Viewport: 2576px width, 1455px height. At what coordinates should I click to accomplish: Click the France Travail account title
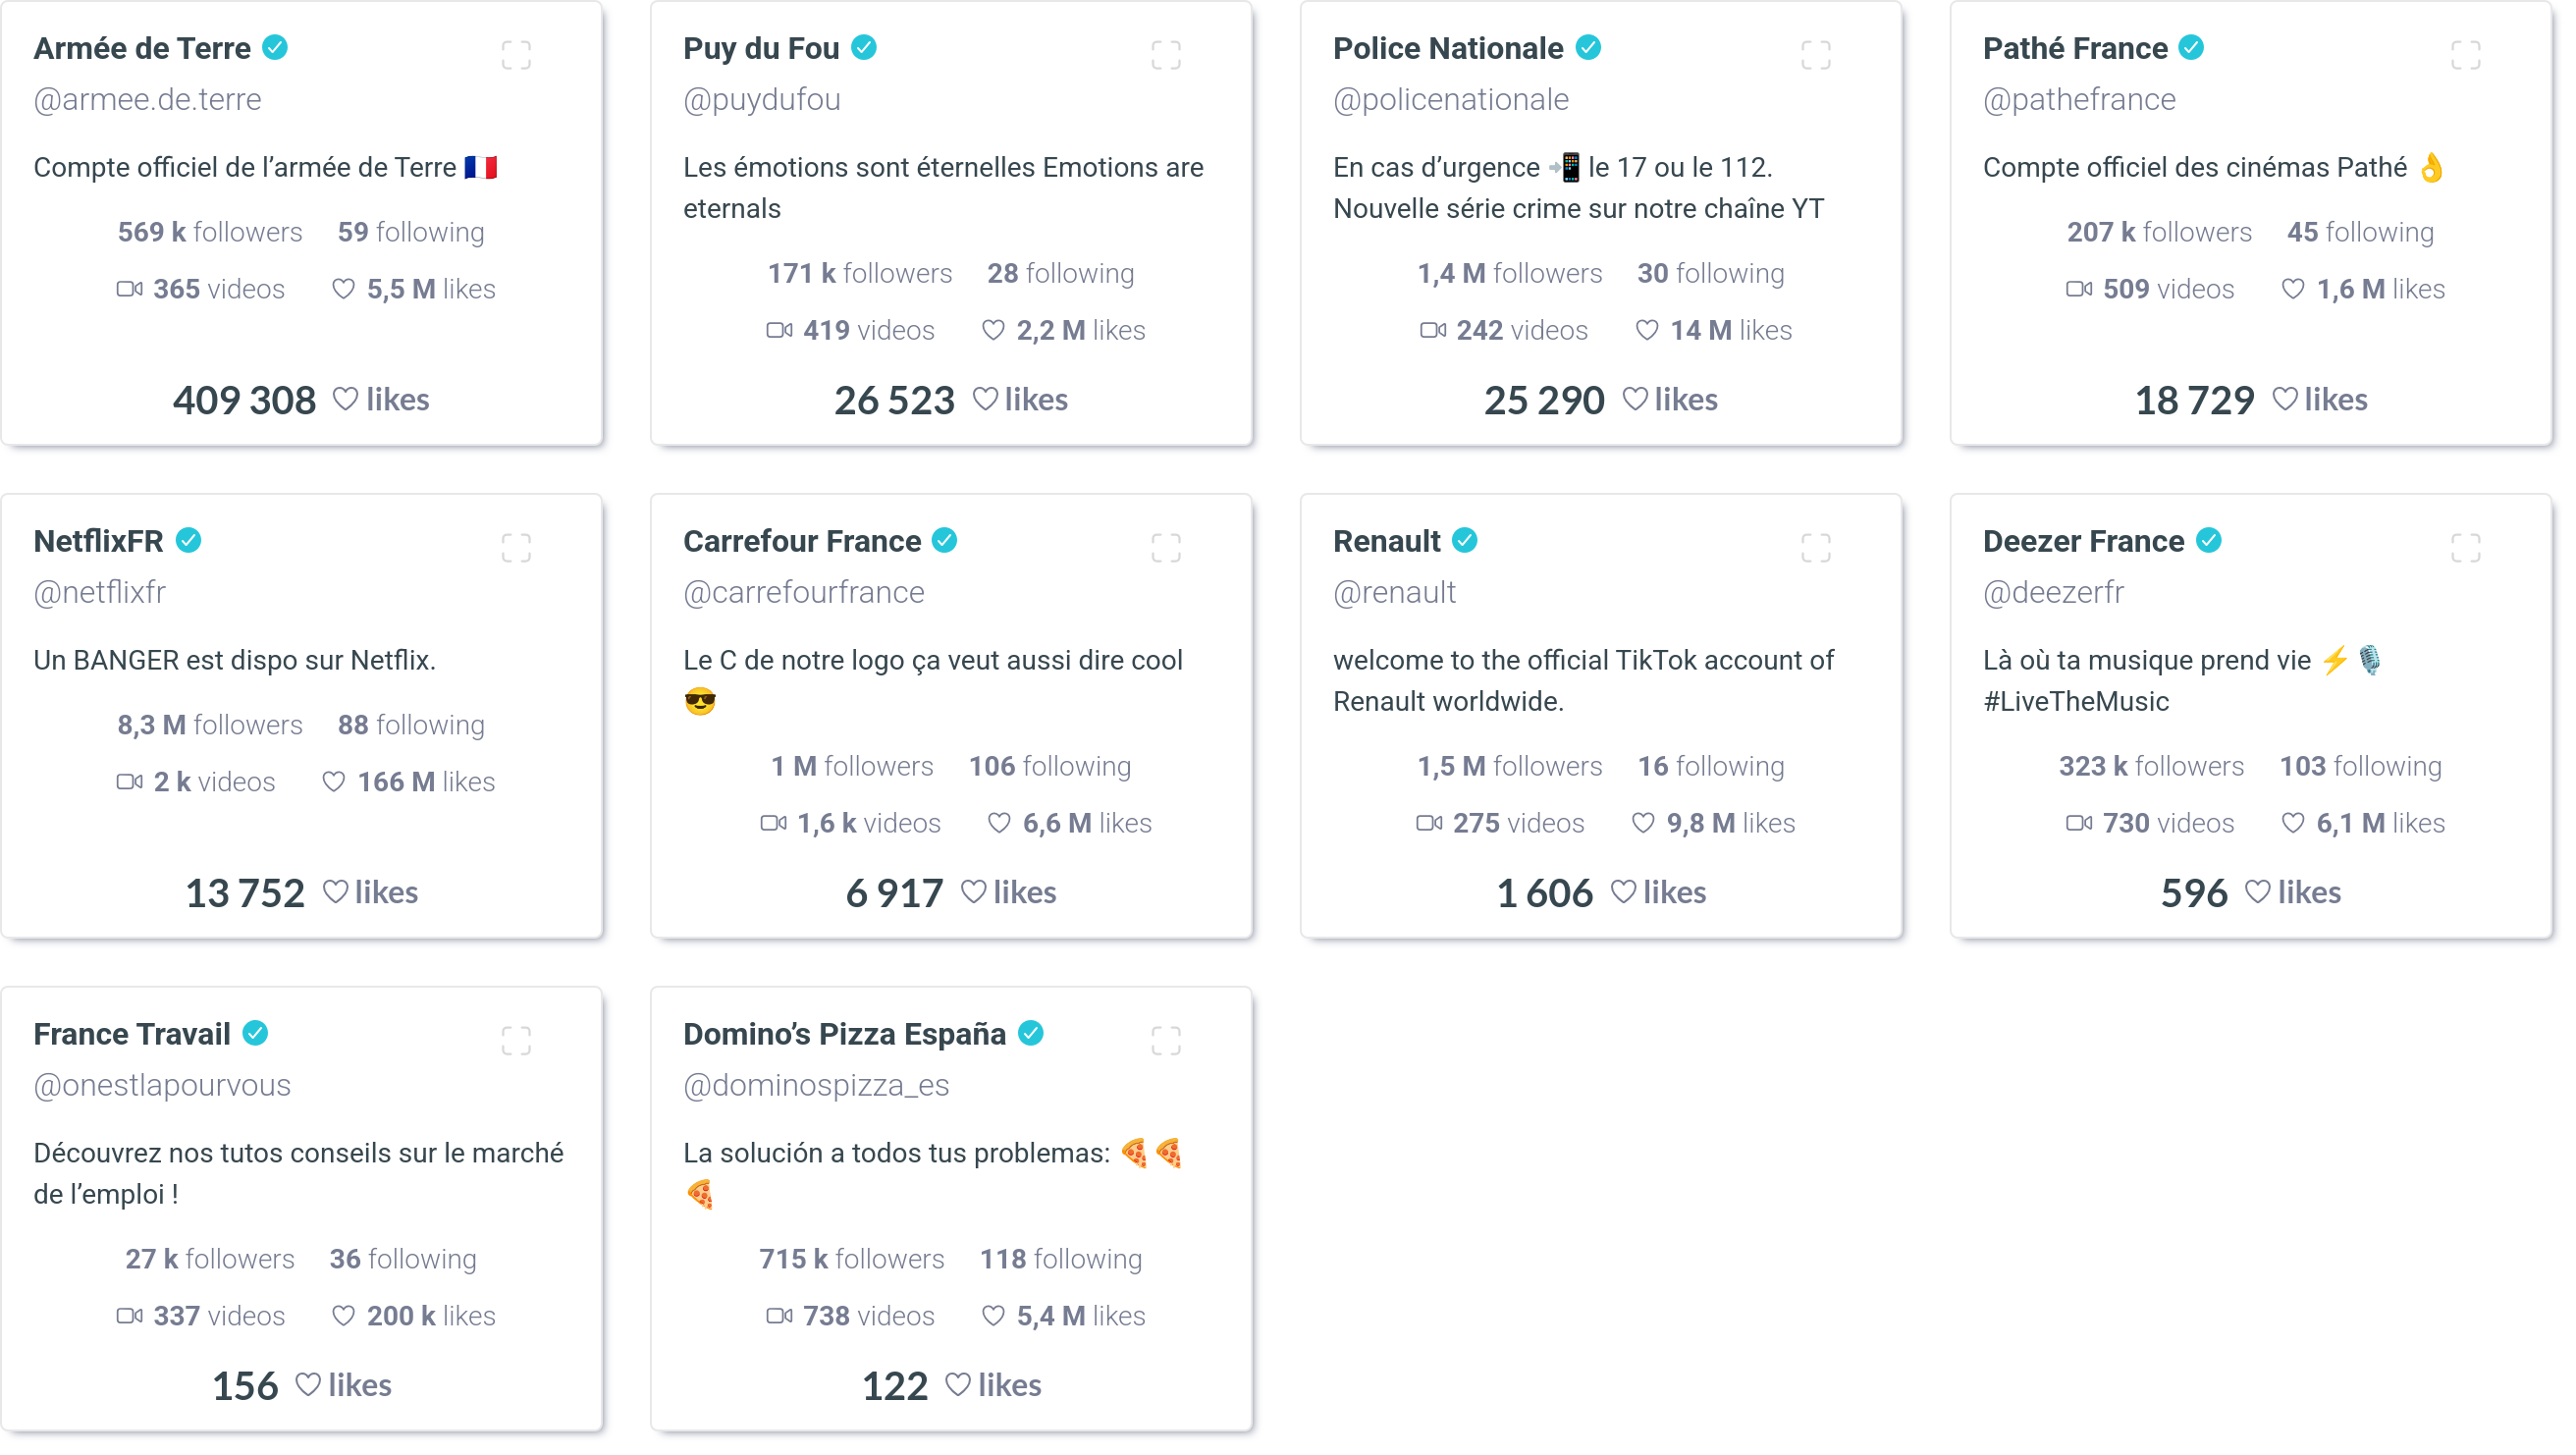click(132, 1034)
